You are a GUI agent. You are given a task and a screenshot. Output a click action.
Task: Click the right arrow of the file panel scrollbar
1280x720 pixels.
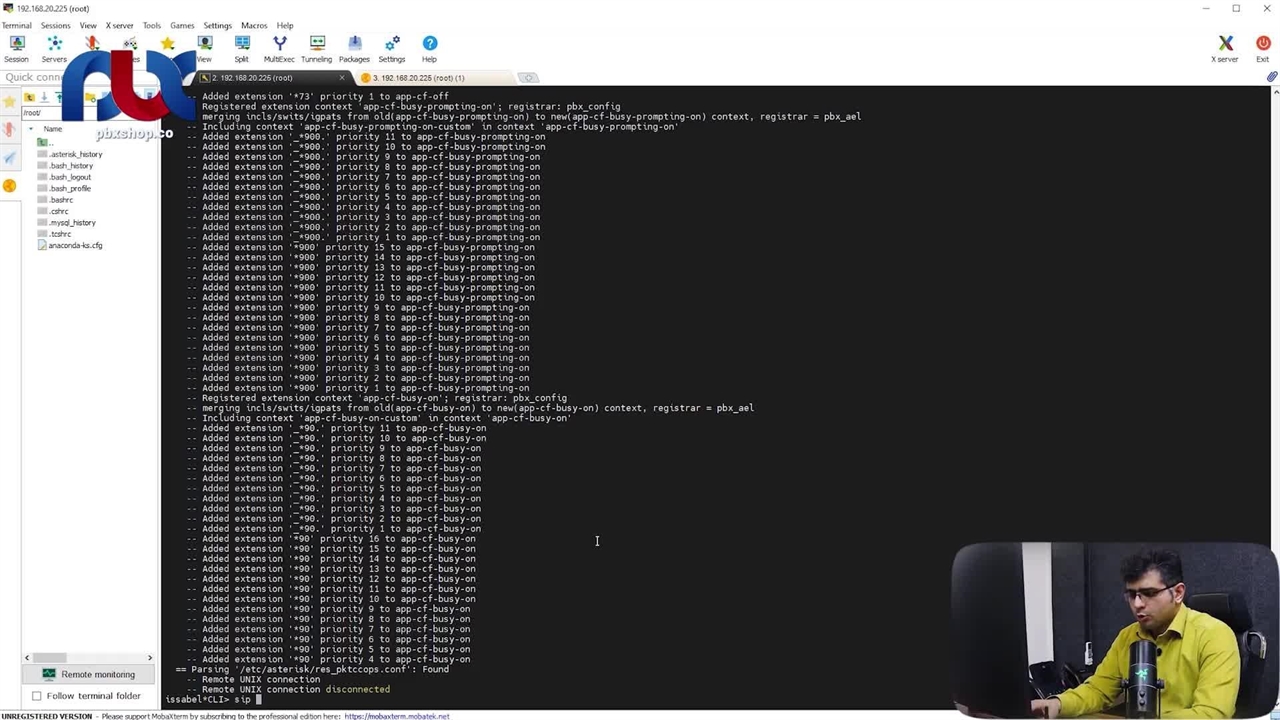150,658
